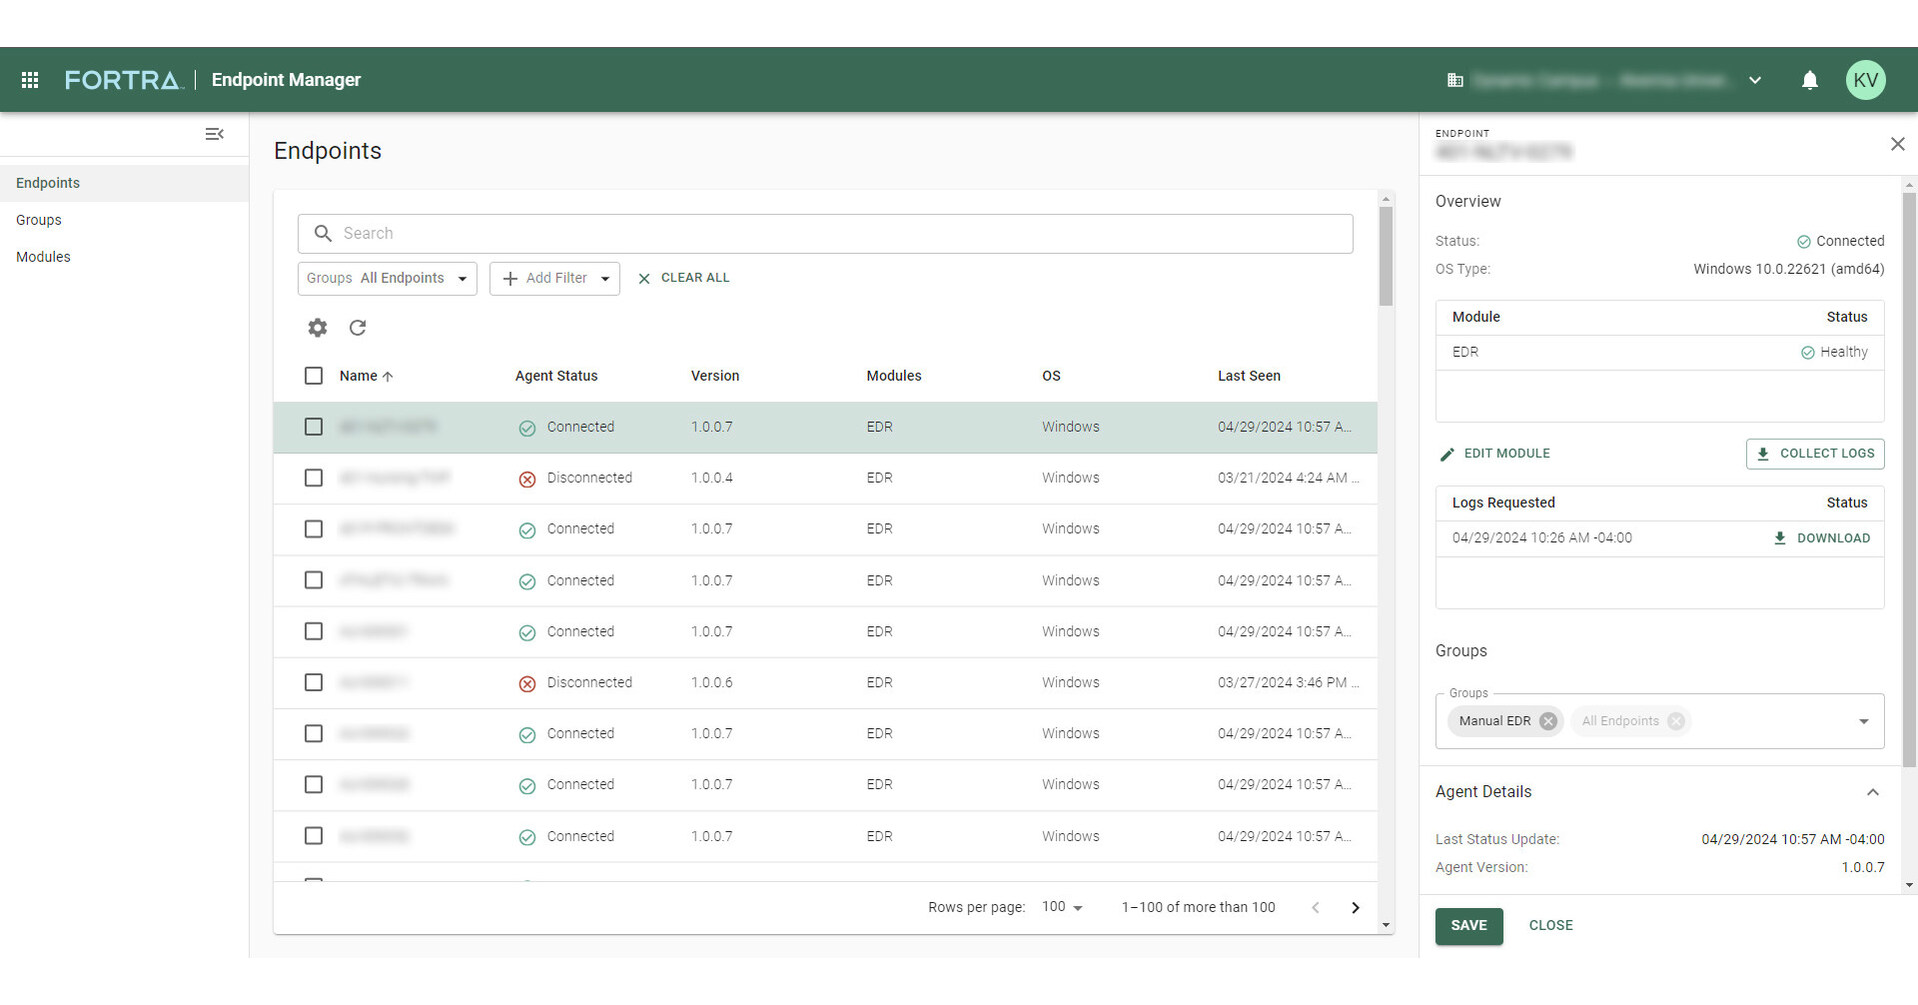Collapse the Agent Details section

1873,792
